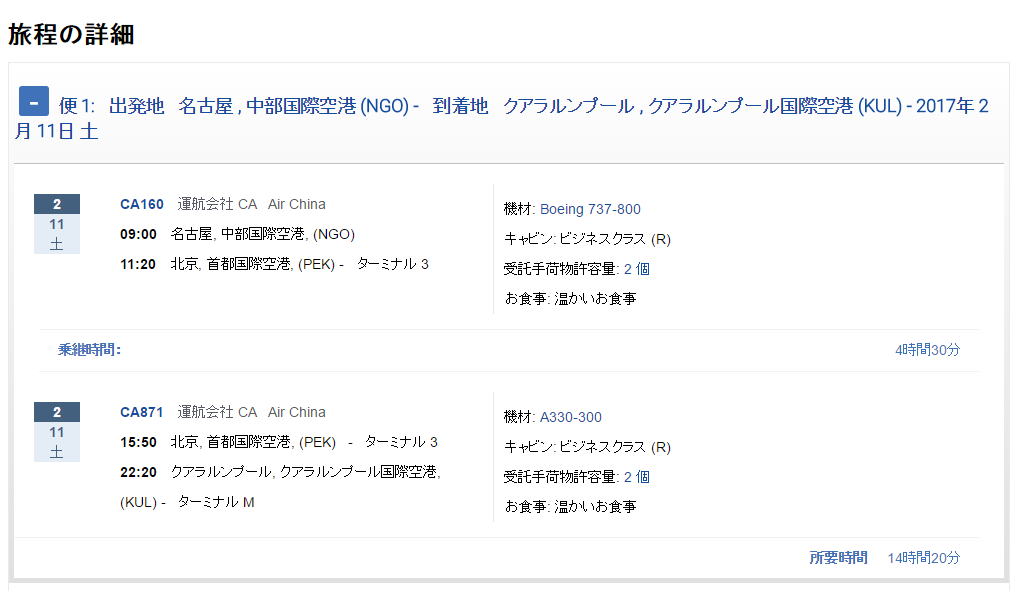Click the first flight's 2 個 baggage allowance link

[637, 269]
